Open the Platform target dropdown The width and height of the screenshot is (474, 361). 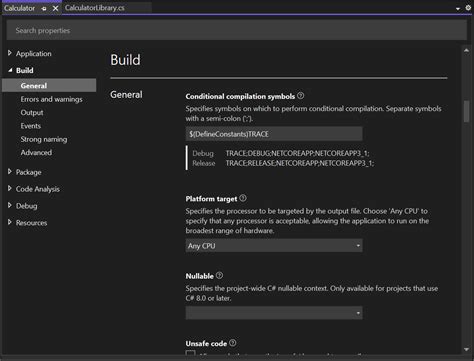pos(274,246)
